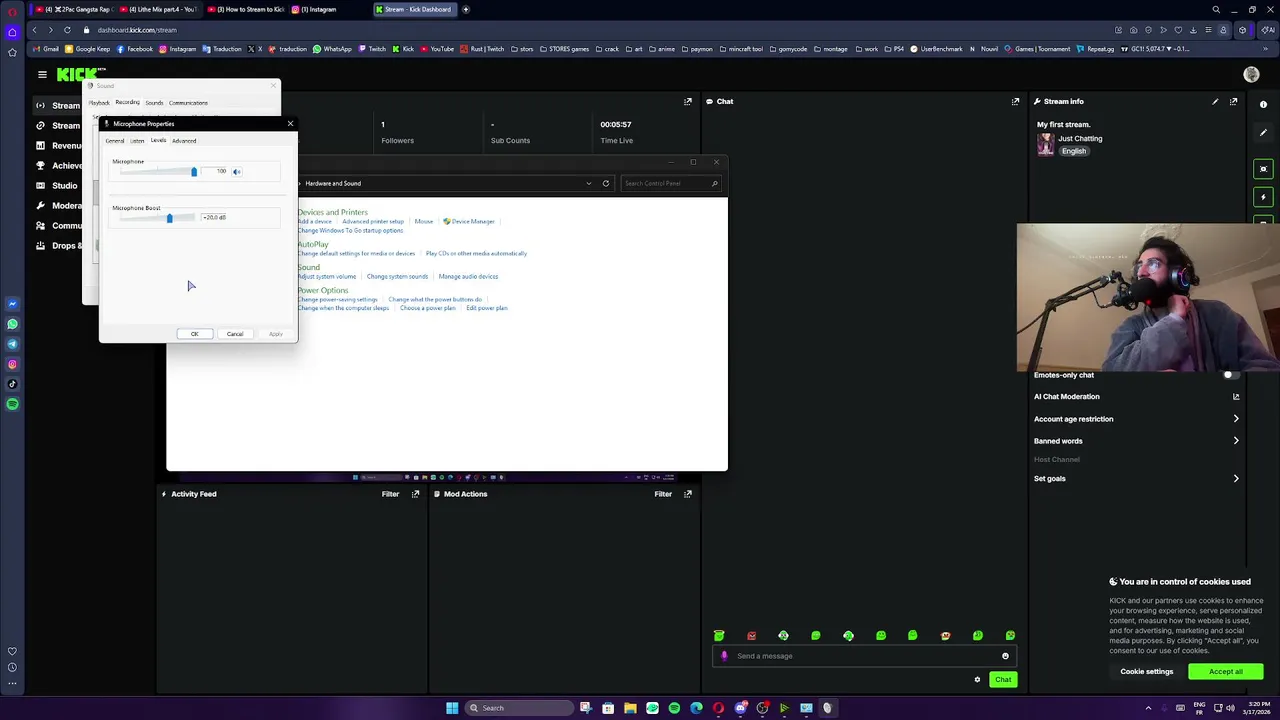Open the Twitch bookmark

[372, 49]
